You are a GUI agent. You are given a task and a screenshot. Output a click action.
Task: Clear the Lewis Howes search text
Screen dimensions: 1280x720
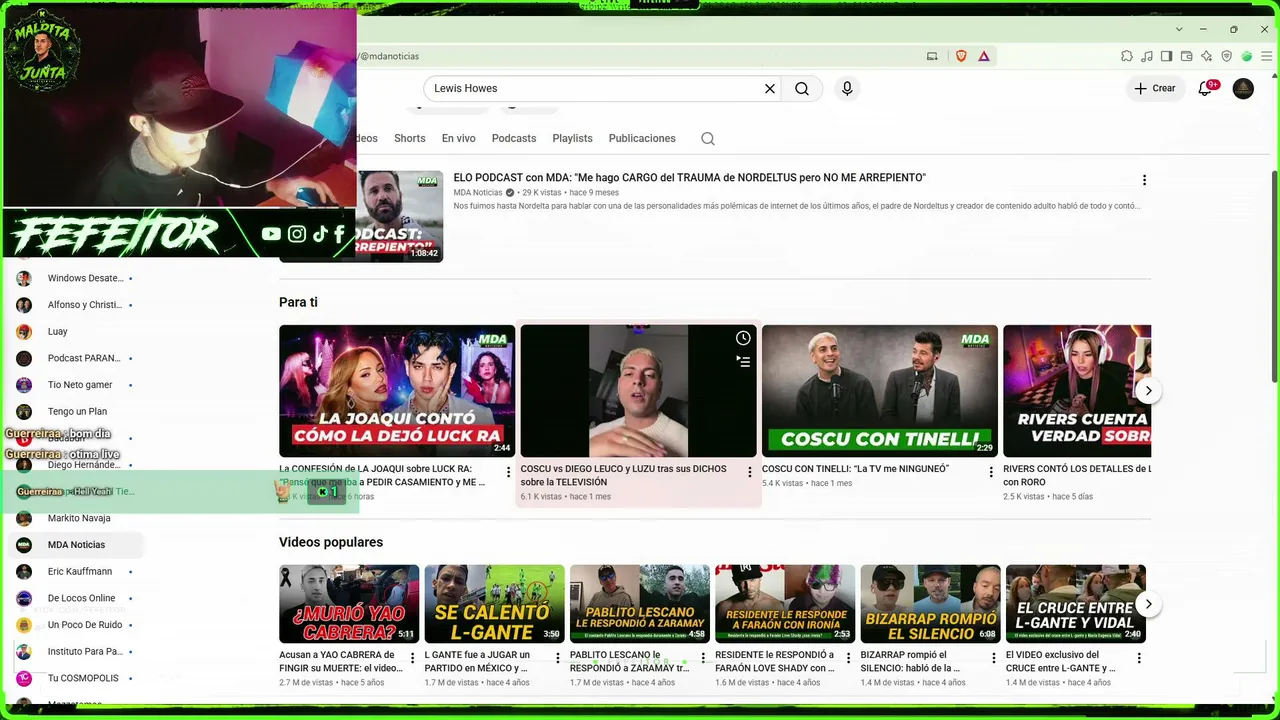(x=770, y=89)
